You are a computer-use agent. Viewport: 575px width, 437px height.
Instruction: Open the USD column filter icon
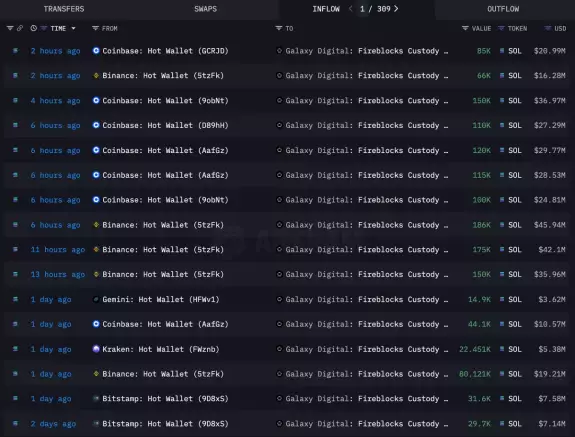(547, 28)
